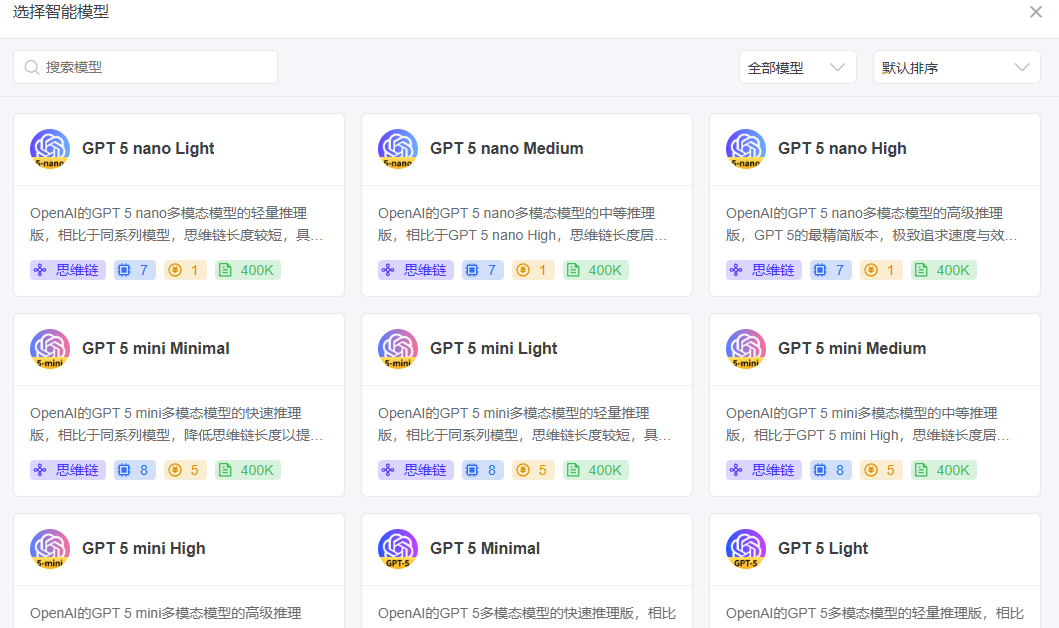The image size is (1059, 628).
Task: Select the GPT 5 nano Light title
Action: pos(148,149)
